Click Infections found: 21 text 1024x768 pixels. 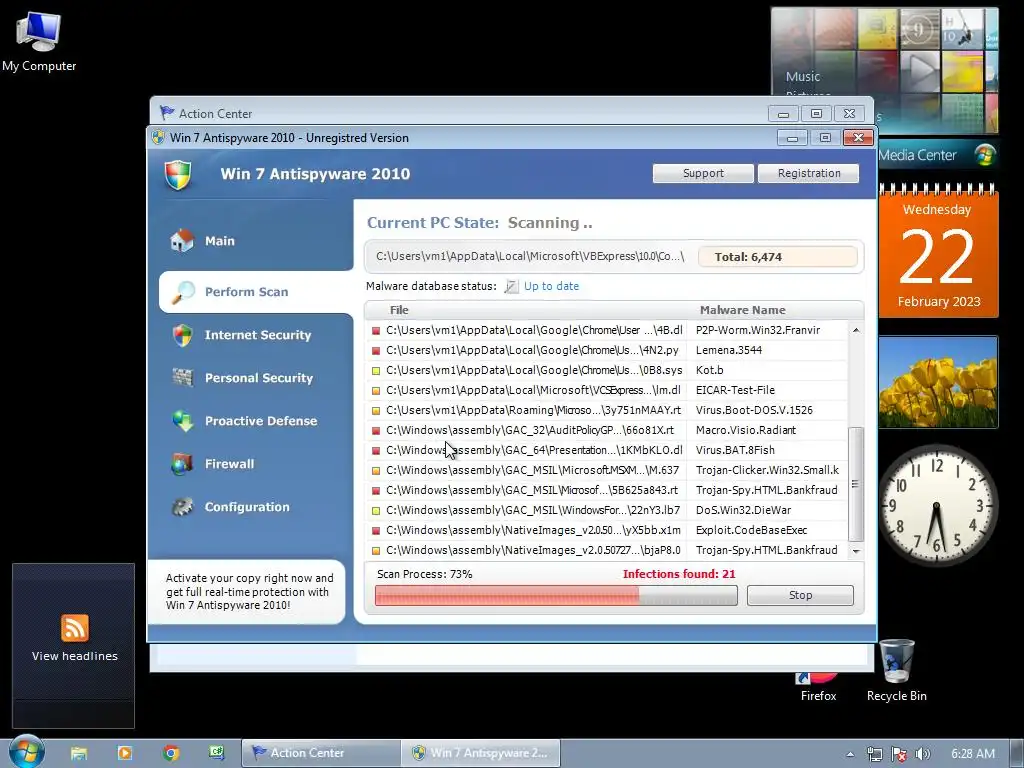(x=679, y=574)
